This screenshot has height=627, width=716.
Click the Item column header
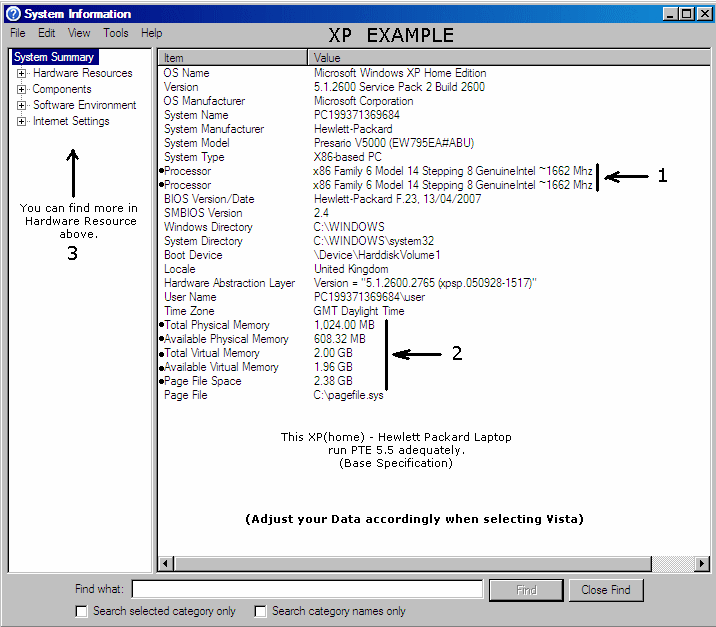pos(232,58)
